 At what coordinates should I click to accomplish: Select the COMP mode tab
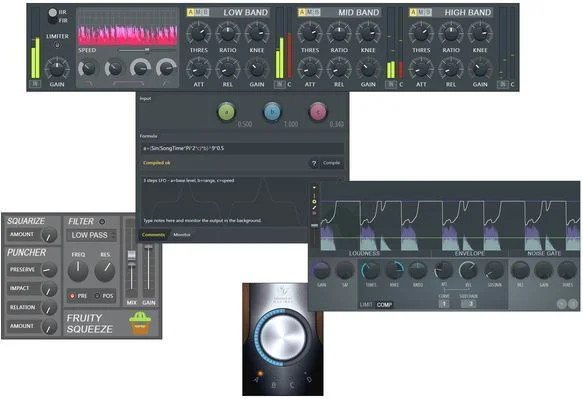(384, 305)
